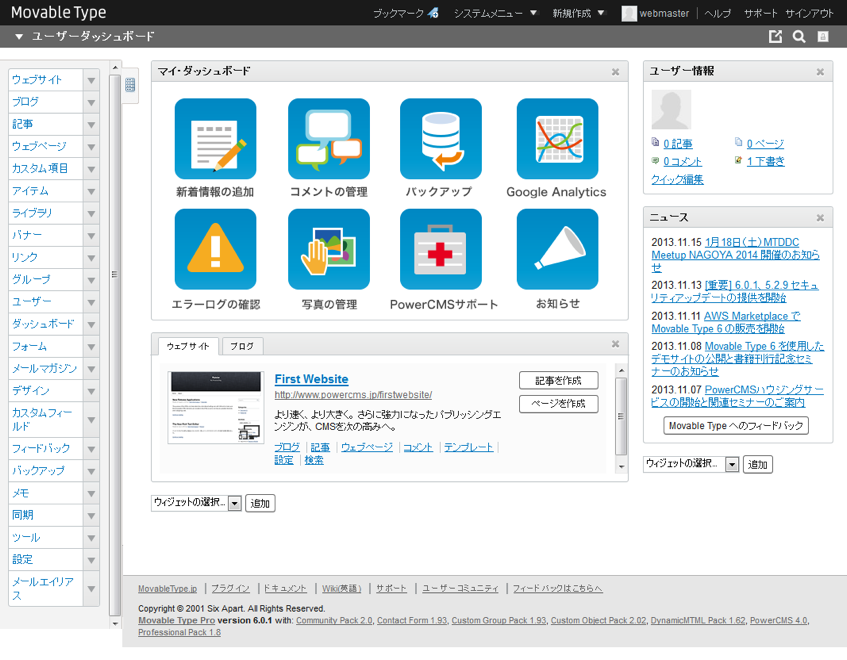Screen dimensions: 847x660
Task: Click the external link icon in header bar
Action: [x=775, y=36]
